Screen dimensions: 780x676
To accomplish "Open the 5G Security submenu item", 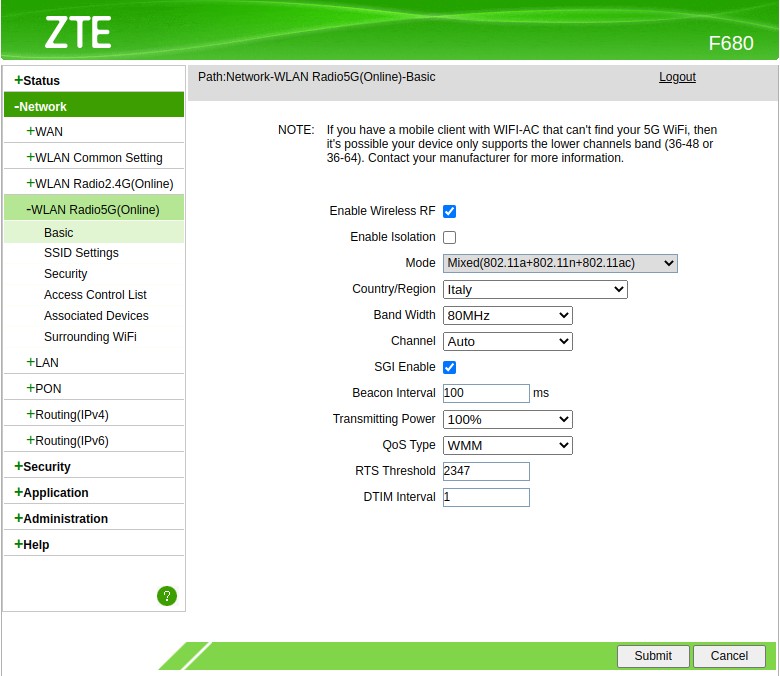I will (66, 274).
